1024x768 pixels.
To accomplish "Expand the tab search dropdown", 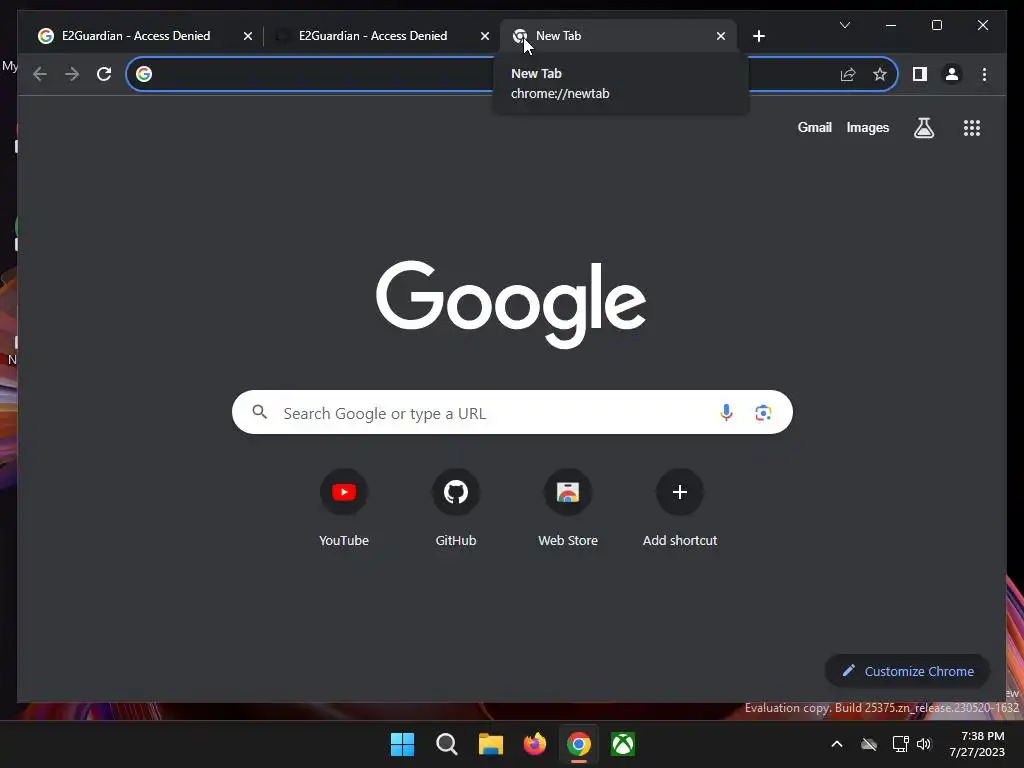I will [x=844, y=25].
